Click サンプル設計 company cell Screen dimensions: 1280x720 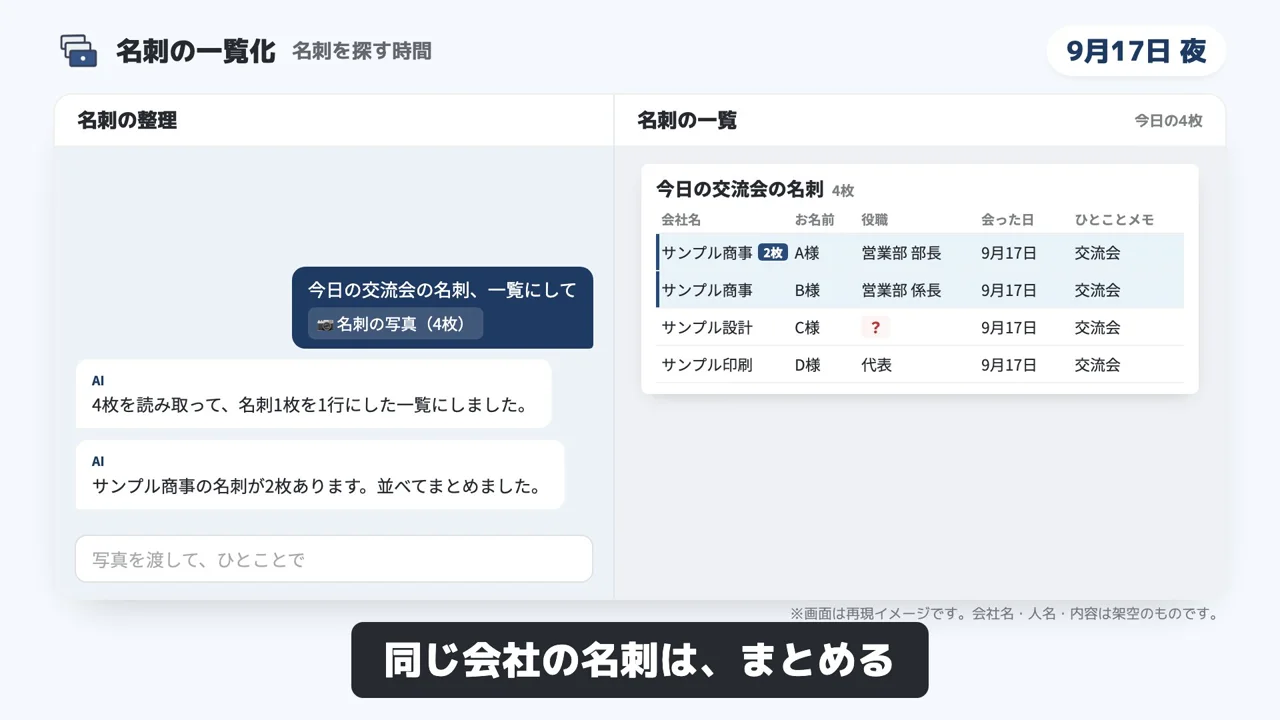(707, 327)
